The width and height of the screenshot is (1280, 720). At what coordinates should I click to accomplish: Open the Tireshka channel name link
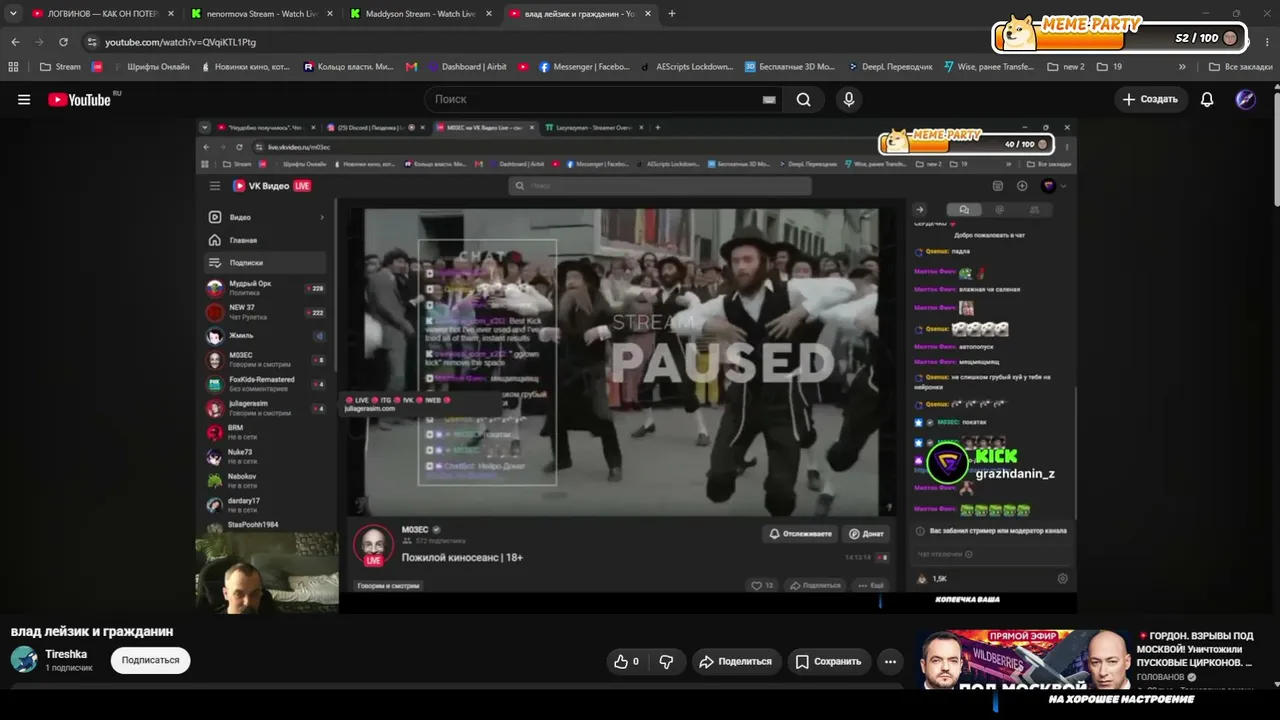pyautogui.click(x=66, y=654)
